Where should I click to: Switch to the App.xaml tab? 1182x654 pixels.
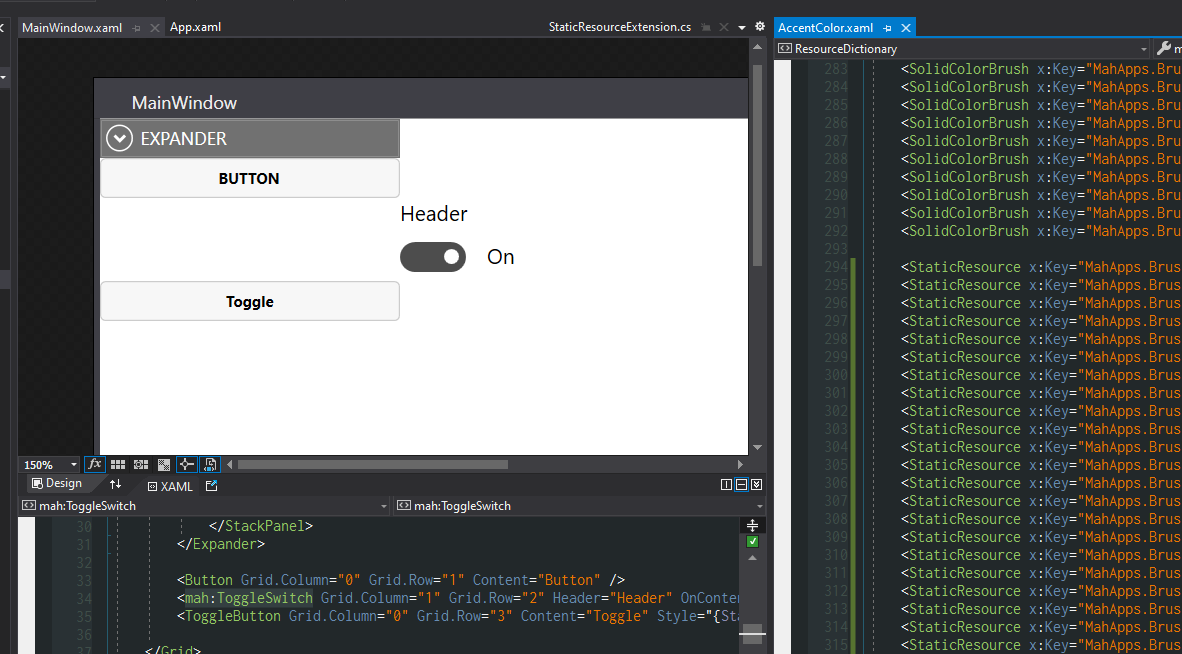pos(195,27)
